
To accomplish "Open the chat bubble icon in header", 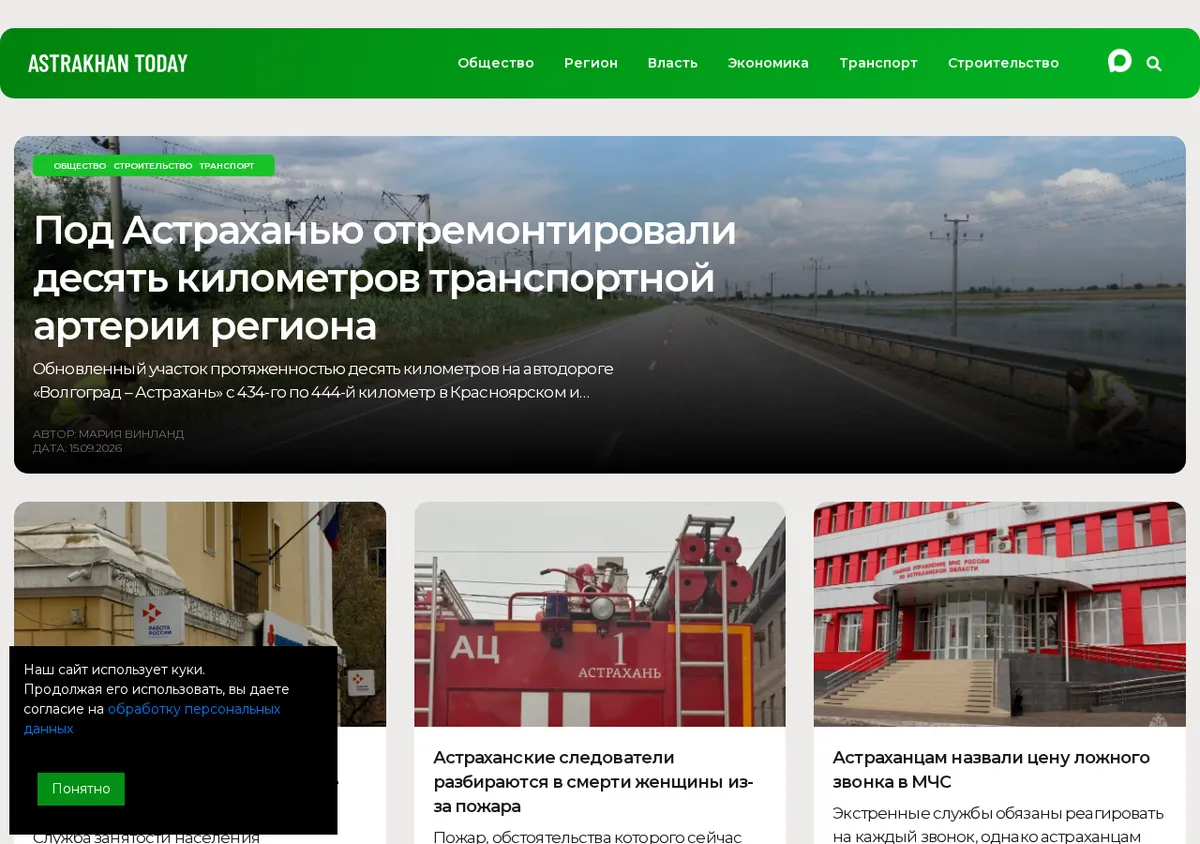I will [x=1120, y=62].
